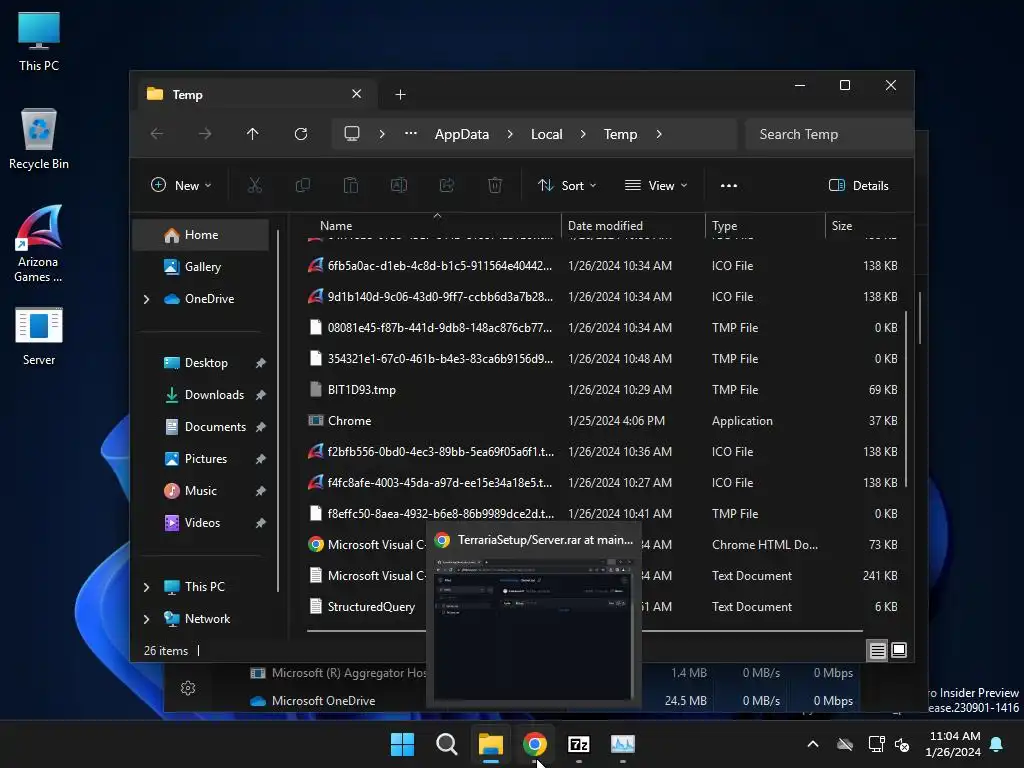This screenshot has height=768, width=1024.
Task: Show hidden system tray icons
Action: coord(813,744)
